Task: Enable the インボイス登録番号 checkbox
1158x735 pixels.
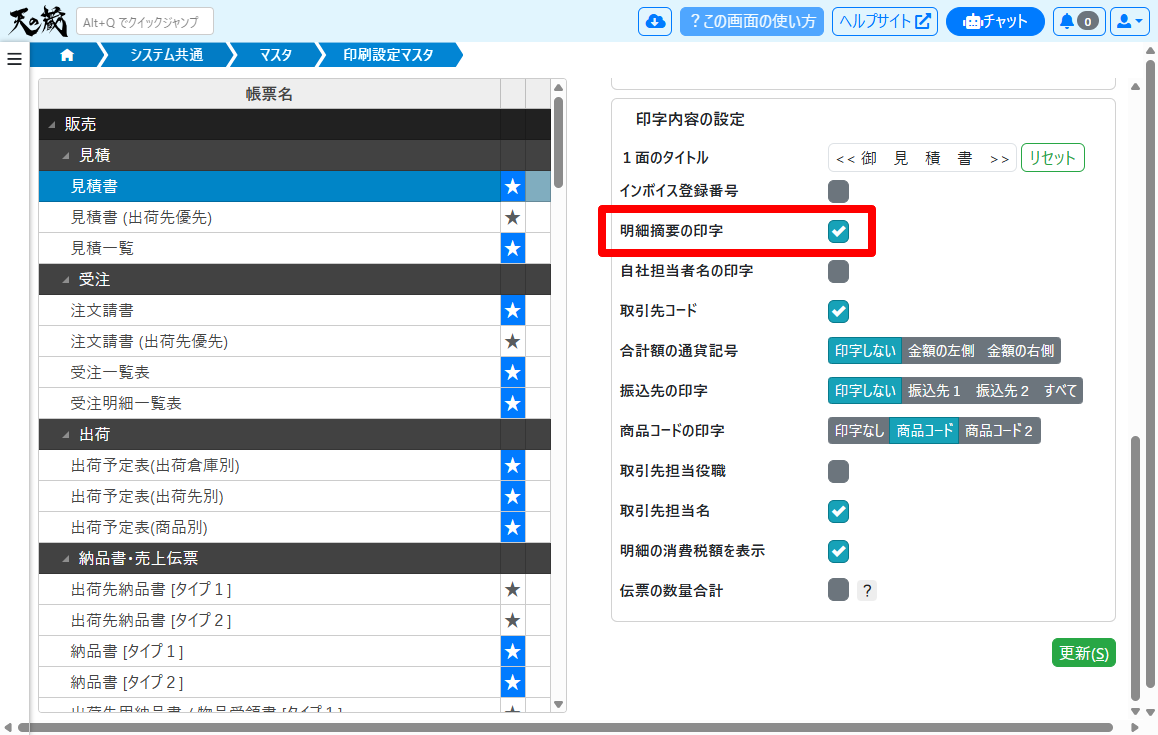Action: click(838, 191)
